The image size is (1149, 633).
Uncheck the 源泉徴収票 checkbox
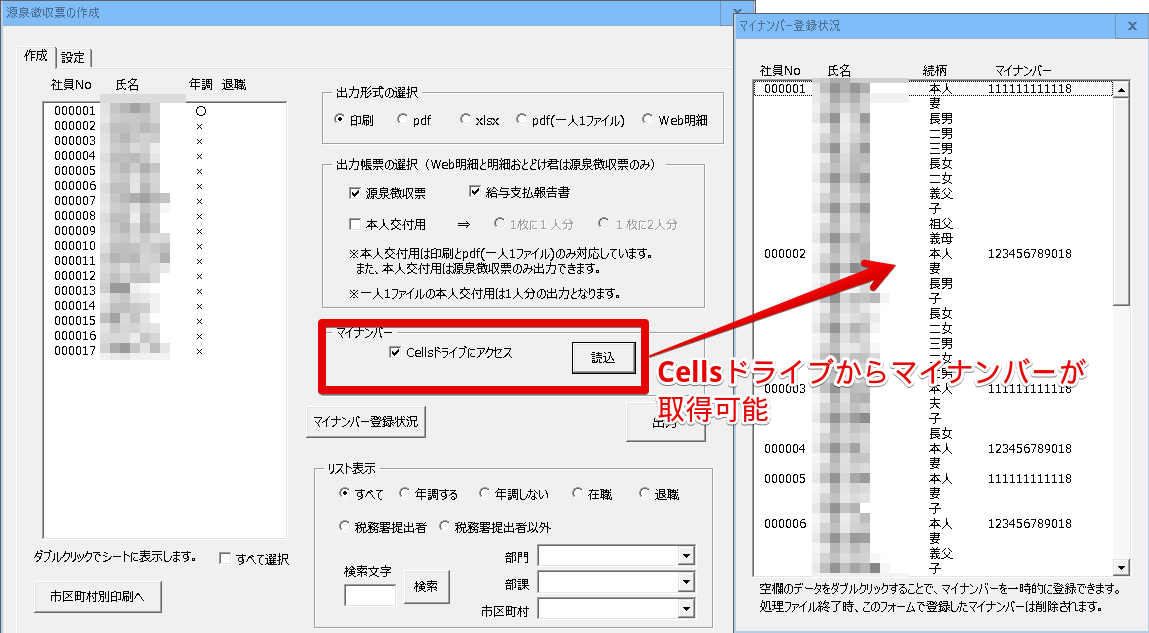tap(355, 193)
